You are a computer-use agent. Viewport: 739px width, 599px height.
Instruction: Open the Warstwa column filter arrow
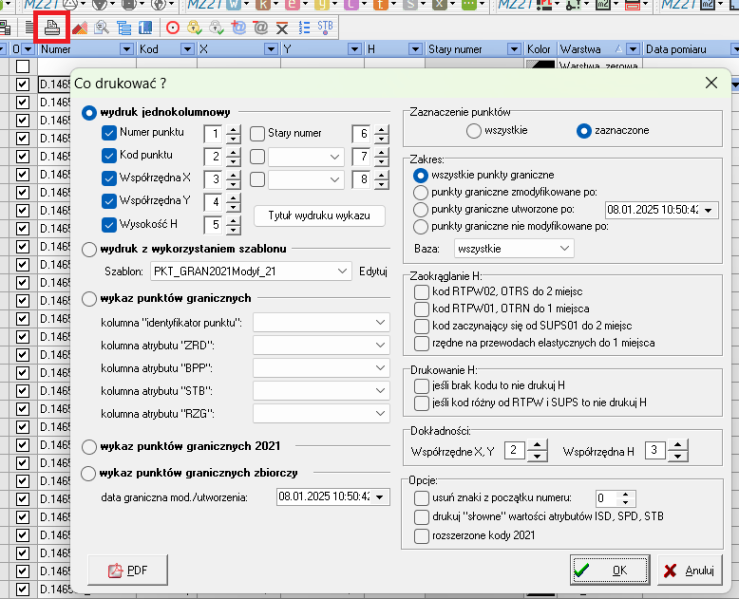(x=633, y=49)
